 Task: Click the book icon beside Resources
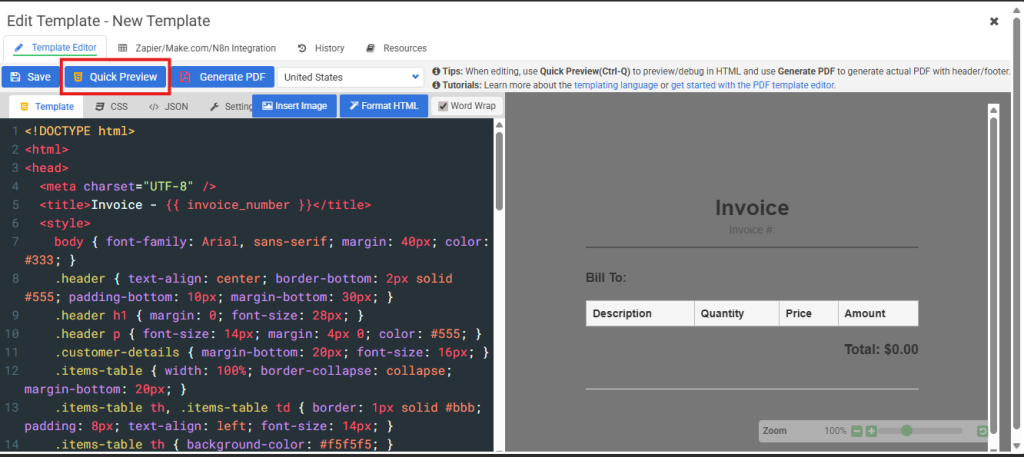pos(370,48)
